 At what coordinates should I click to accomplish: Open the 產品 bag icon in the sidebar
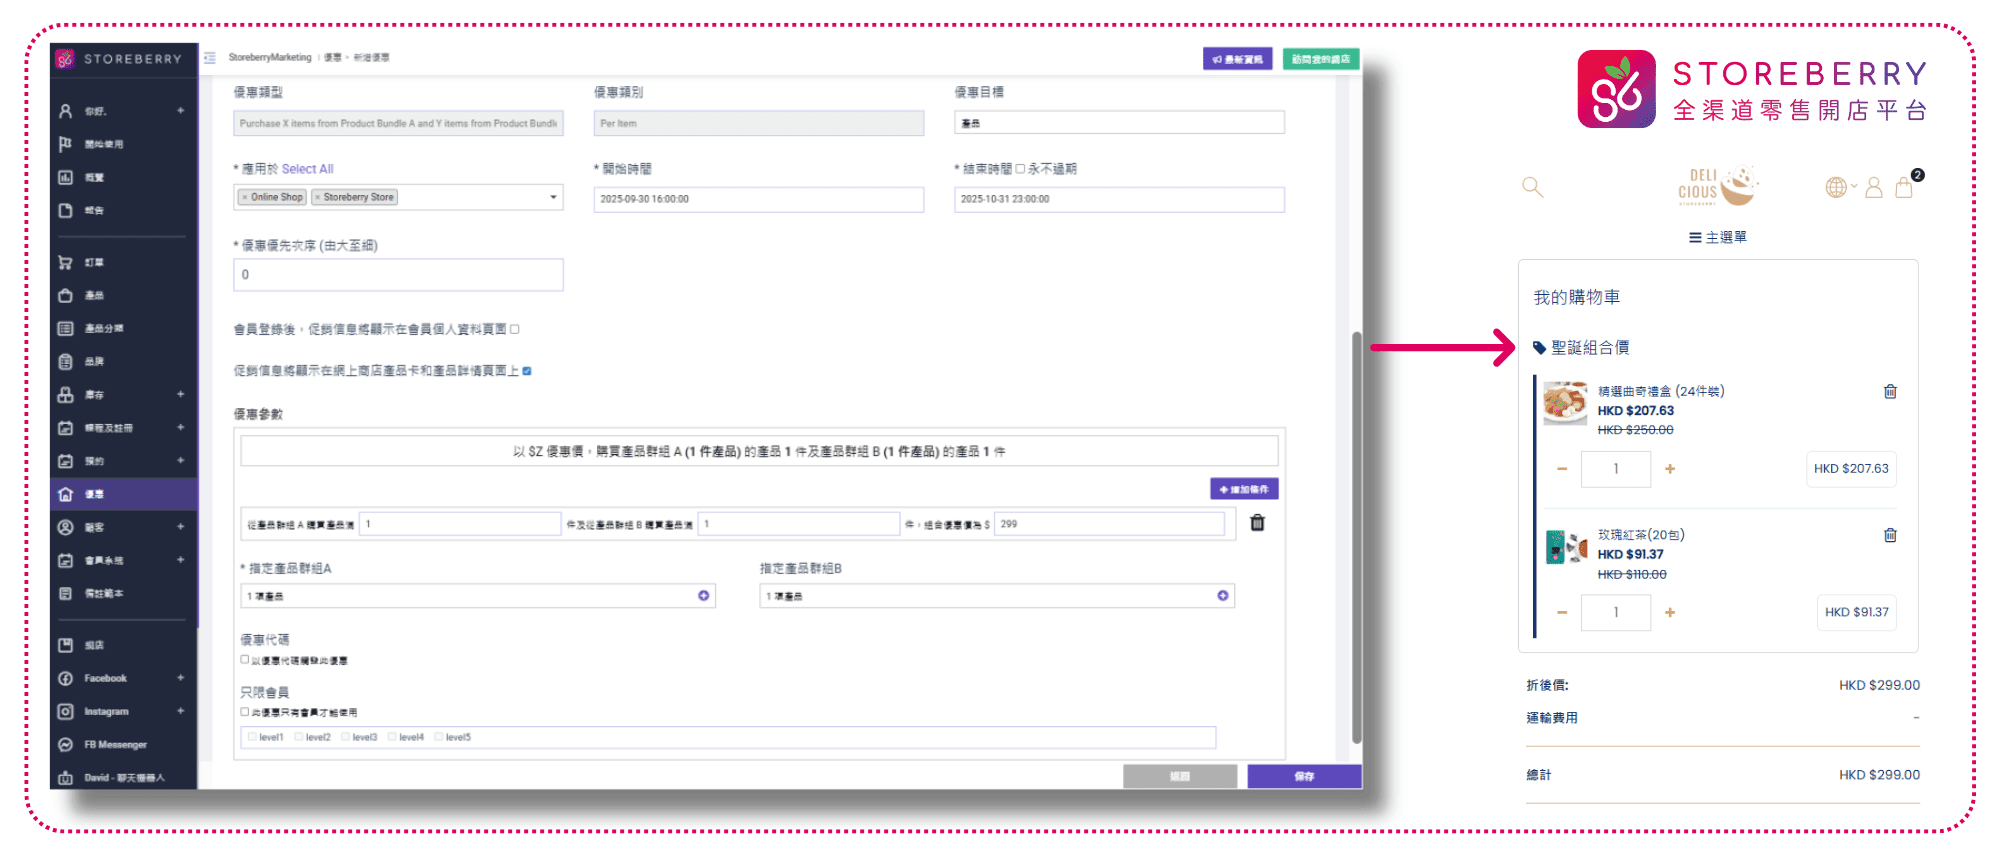(65, 295)
